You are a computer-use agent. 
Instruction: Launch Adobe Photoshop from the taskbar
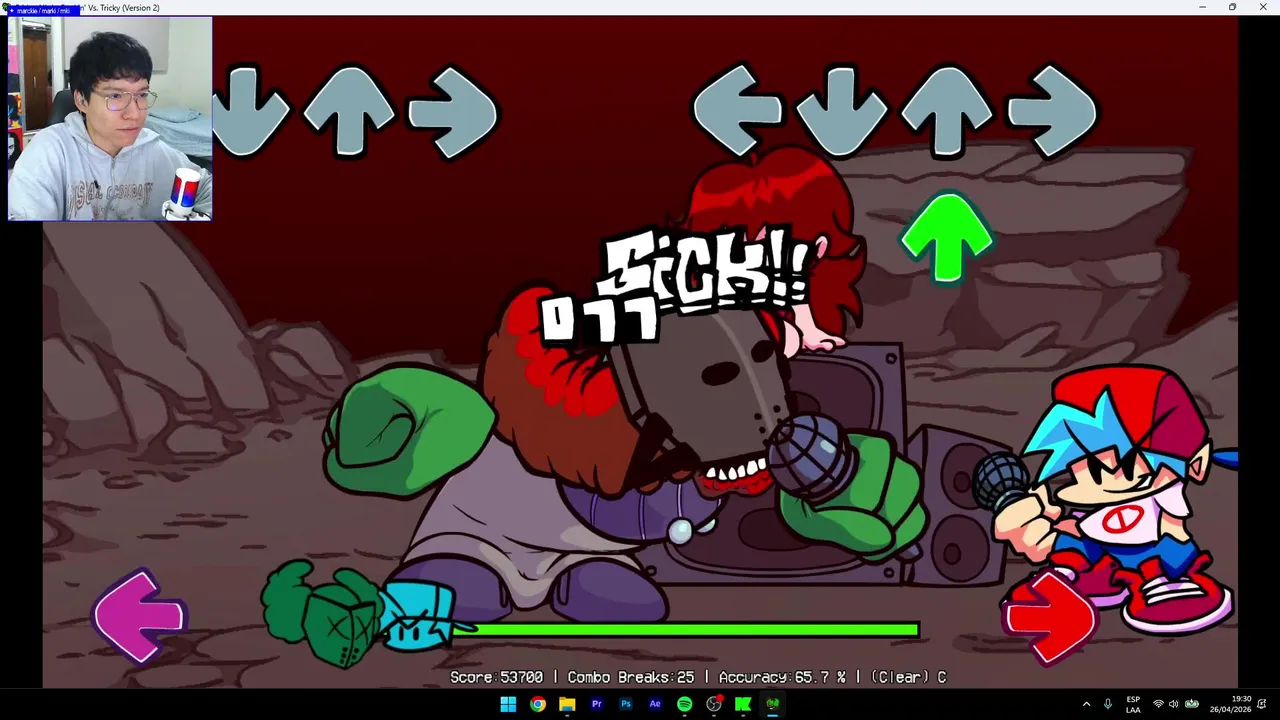[x=626, y=704]
